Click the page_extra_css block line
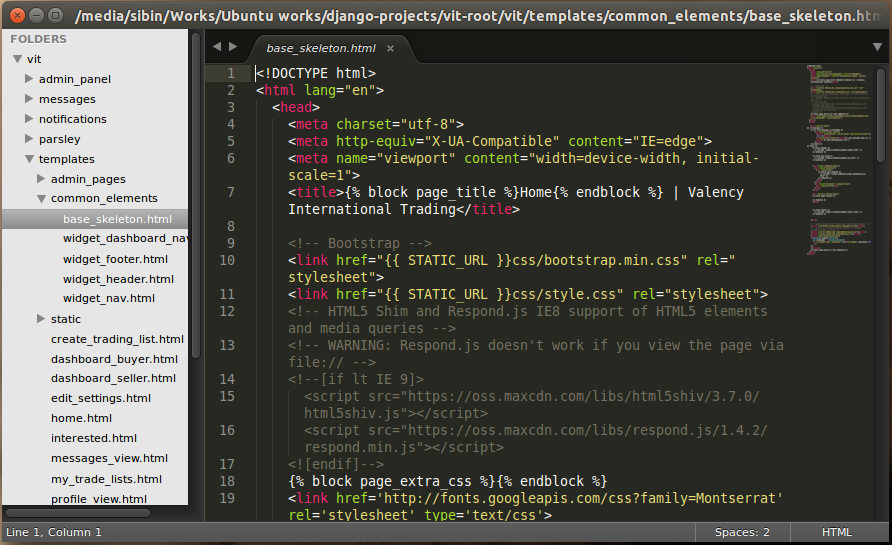Screen dimensions: 892x545 pyautogui.click(x=448, y=481)
